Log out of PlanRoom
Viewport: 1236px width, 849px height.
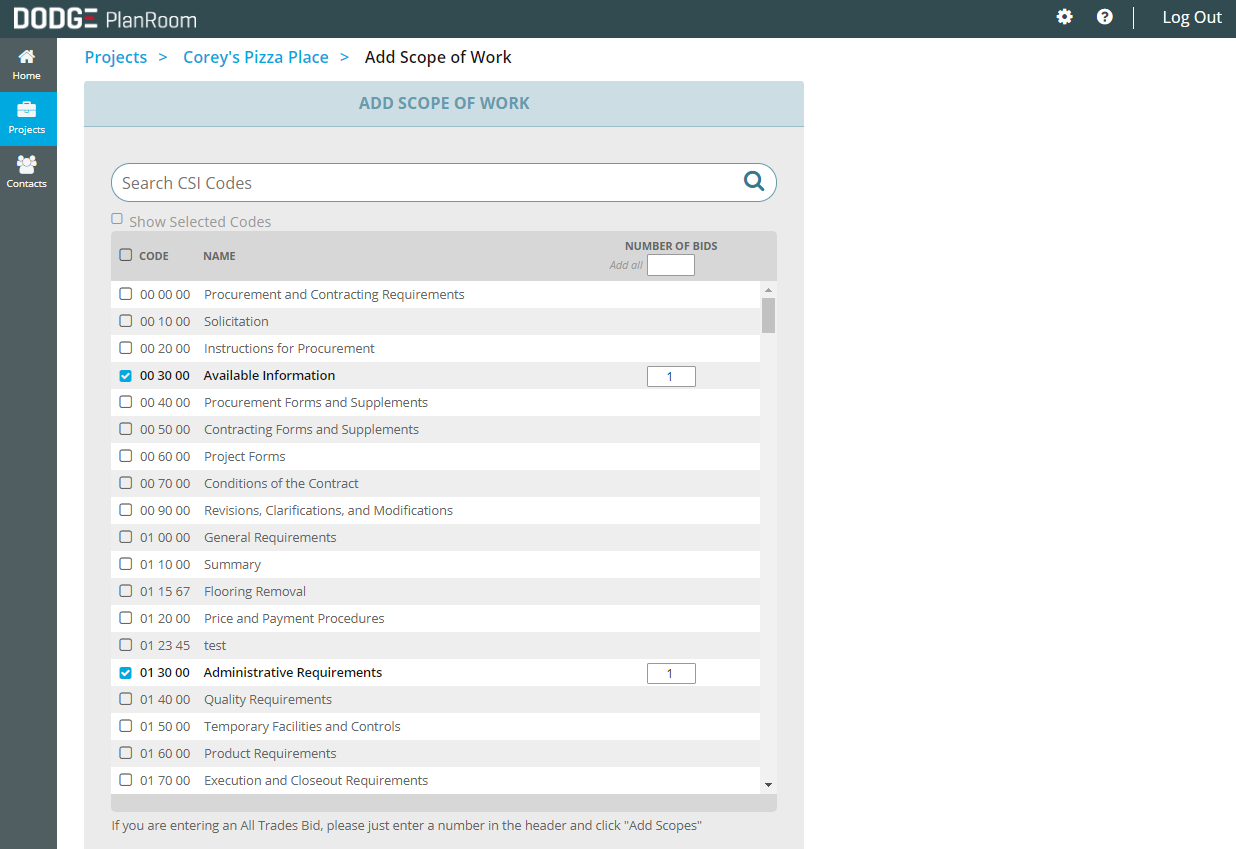[1191, 17]
